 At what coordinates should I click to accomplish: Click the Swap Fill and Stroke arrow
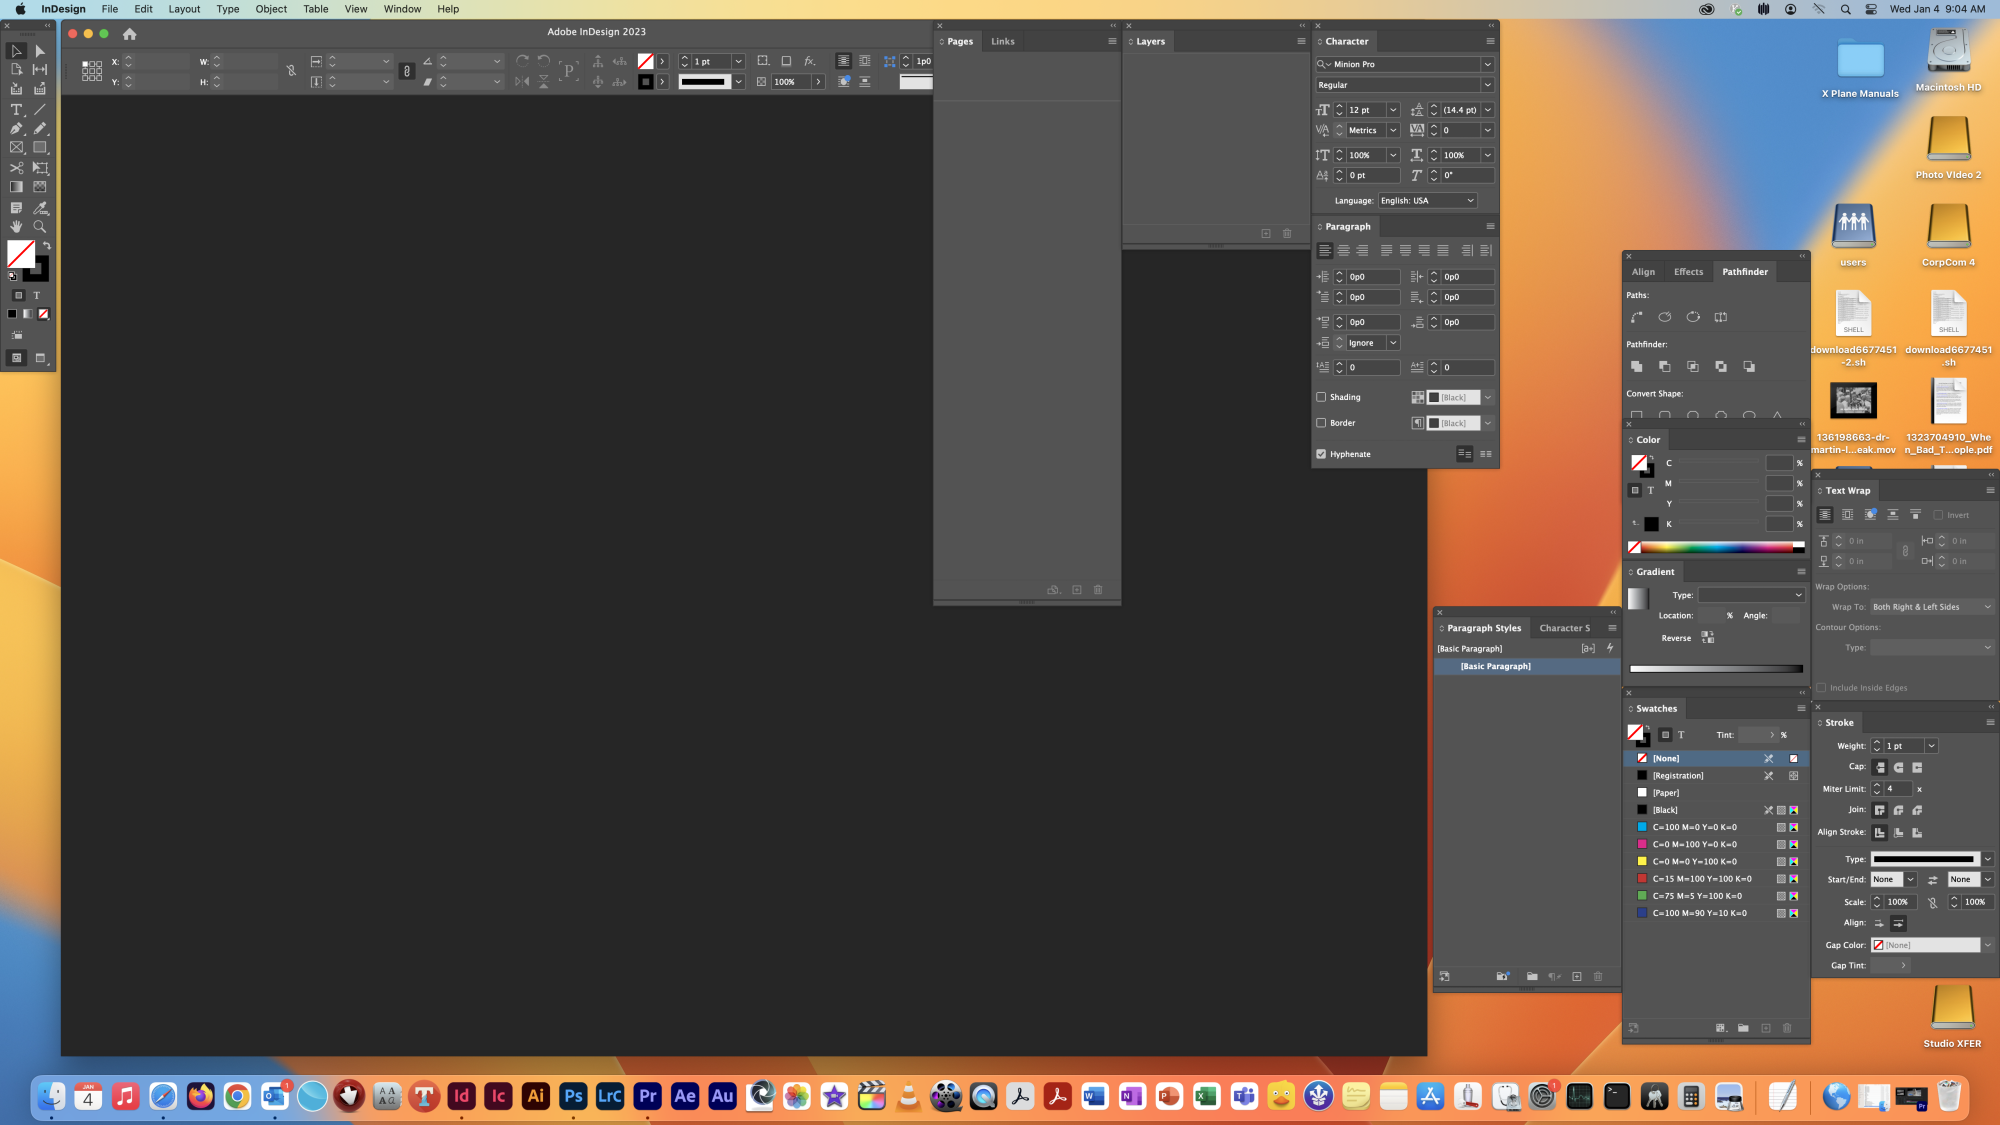click(46, 245)
